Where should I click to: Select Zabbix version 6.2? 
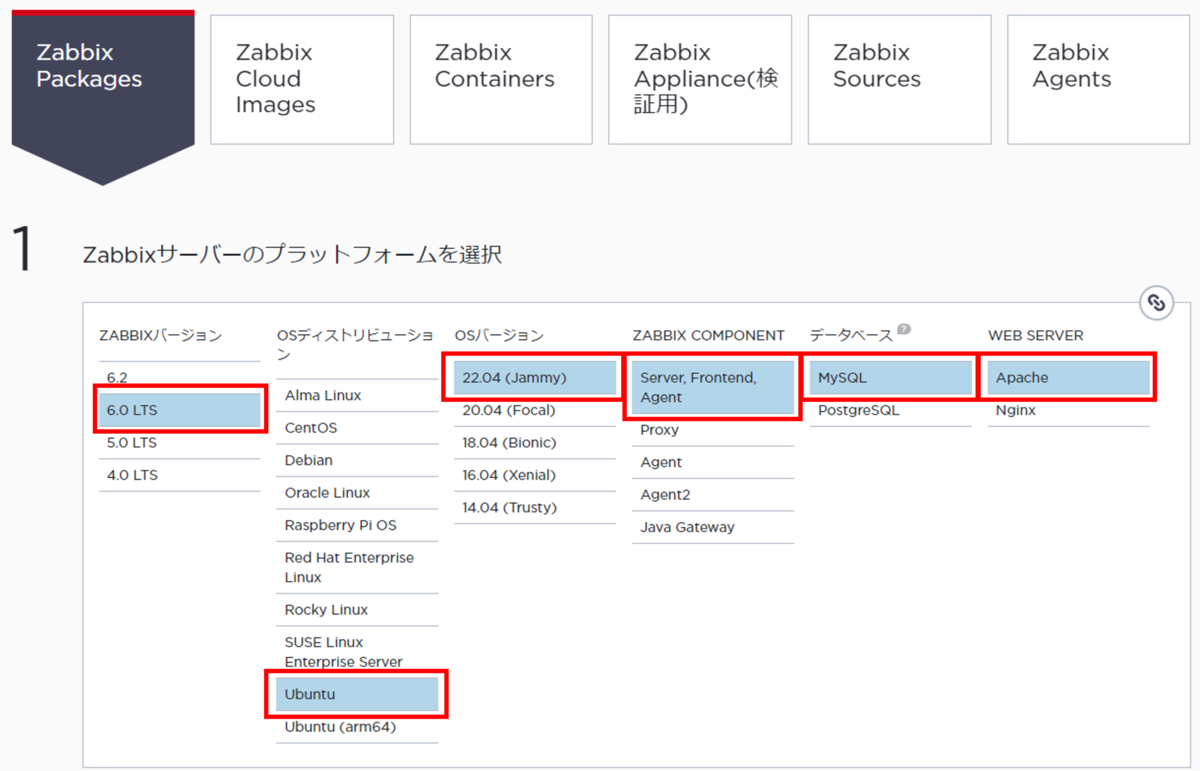(x=180, y=377)
